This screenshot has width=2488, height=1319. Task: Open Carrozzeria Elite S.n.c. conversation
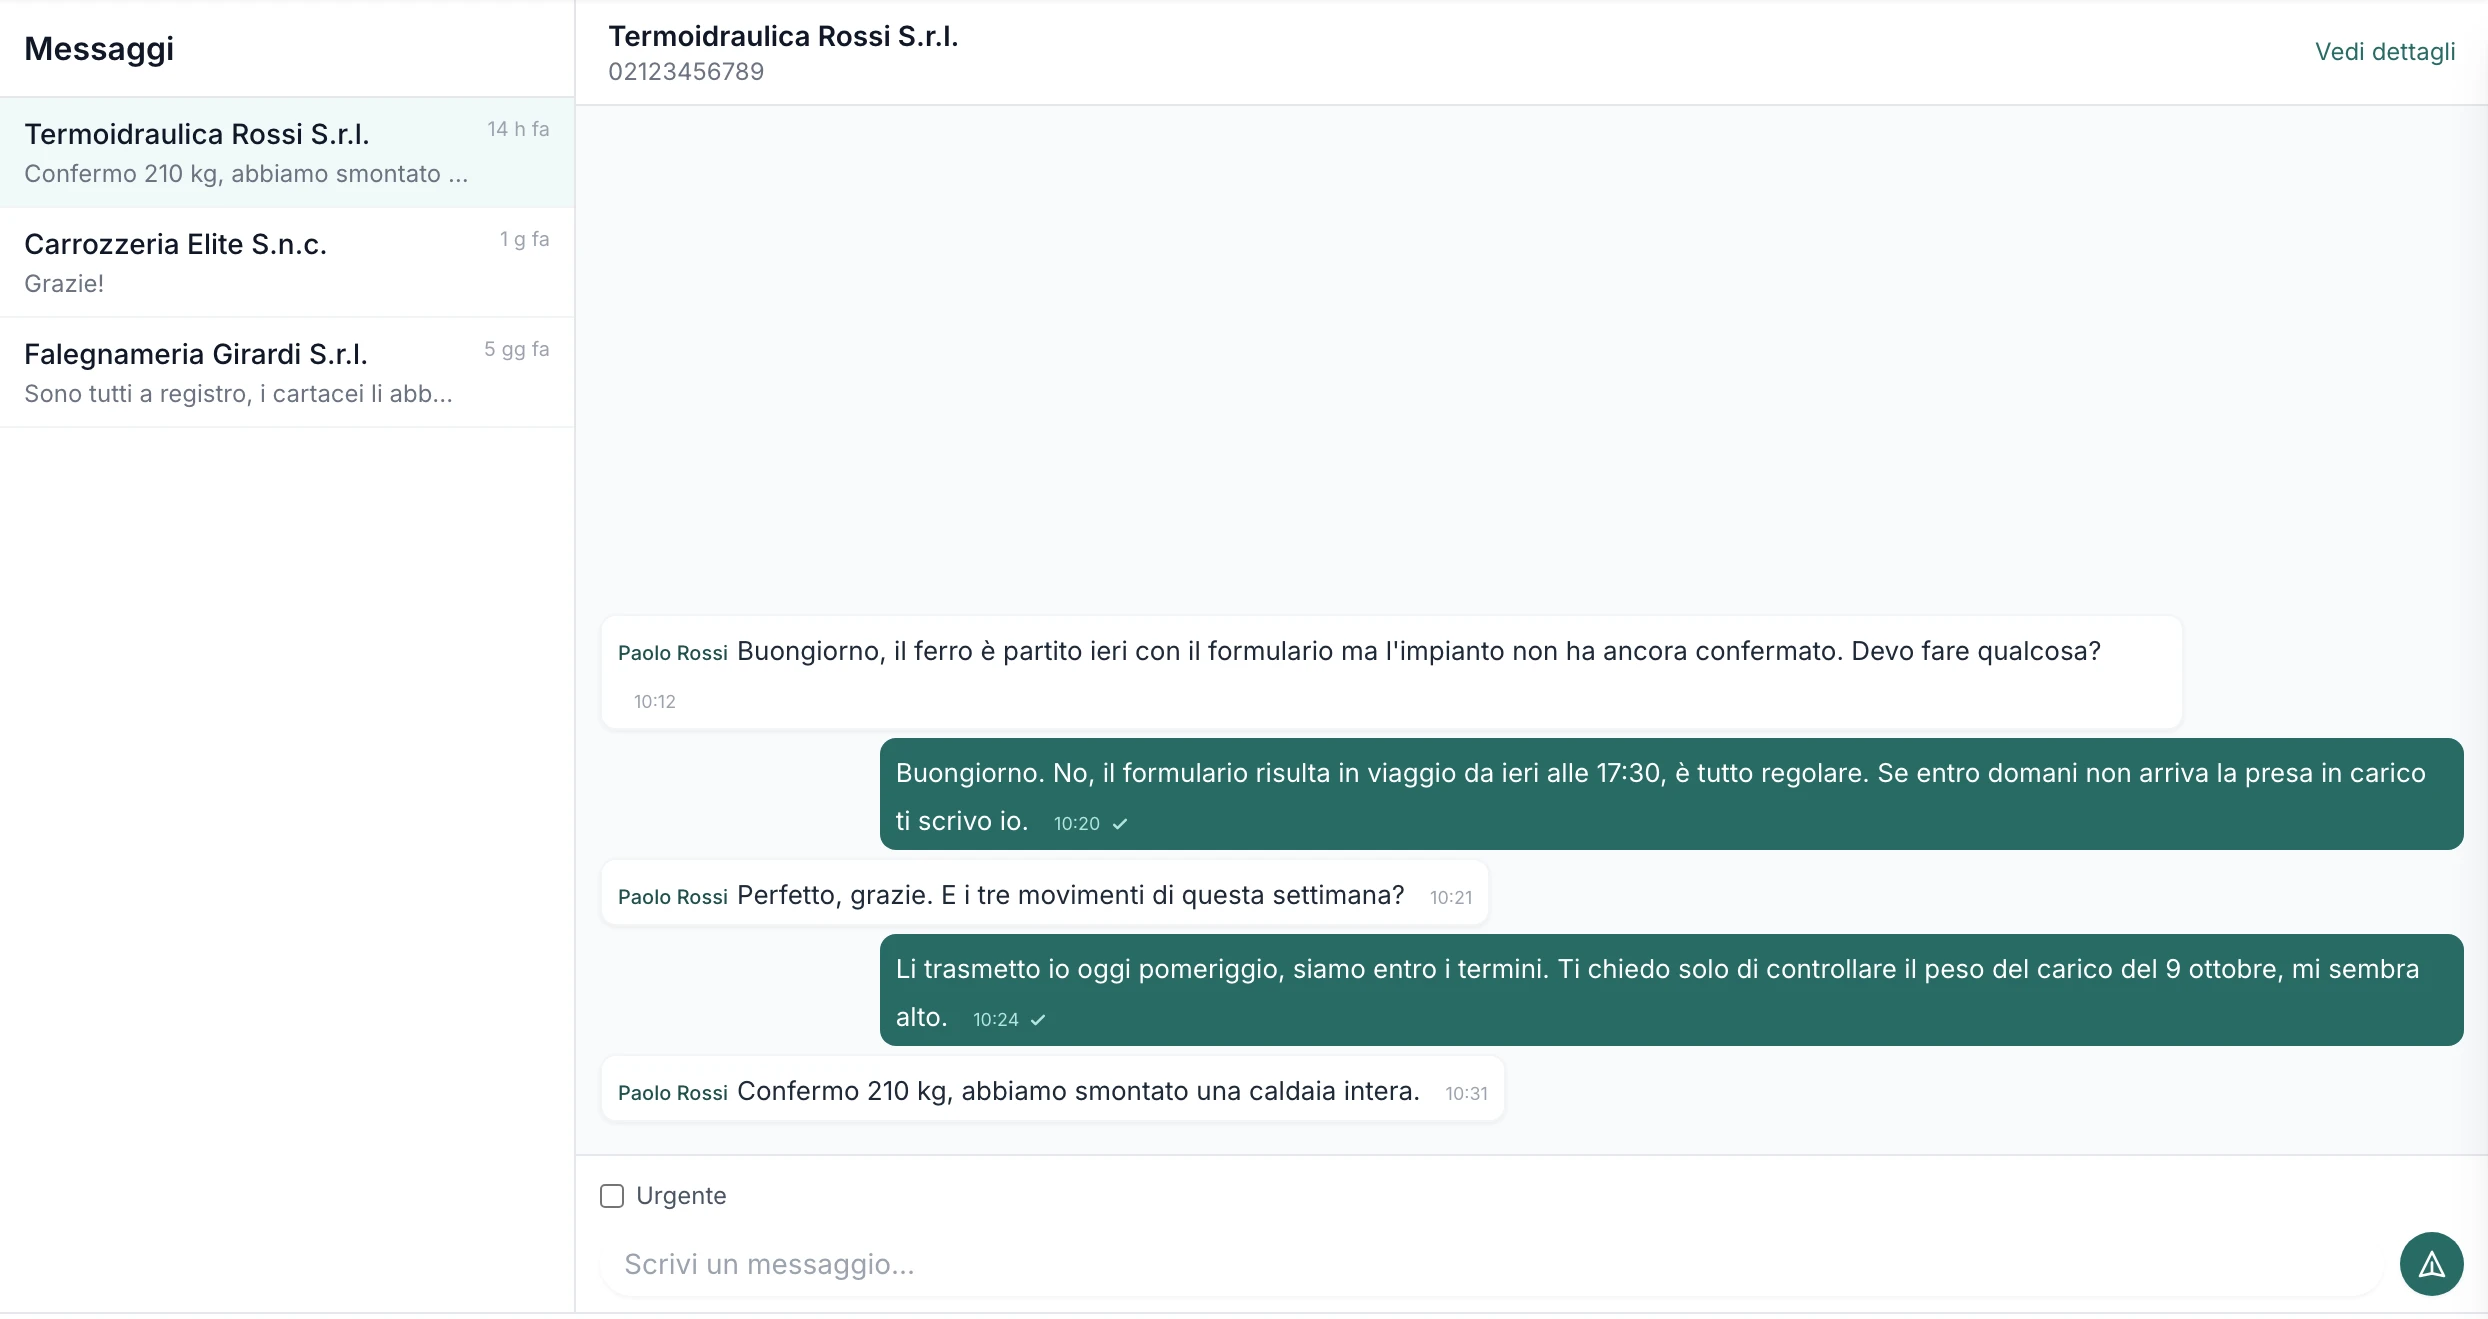pyautogui.click(x=287, y=263)
